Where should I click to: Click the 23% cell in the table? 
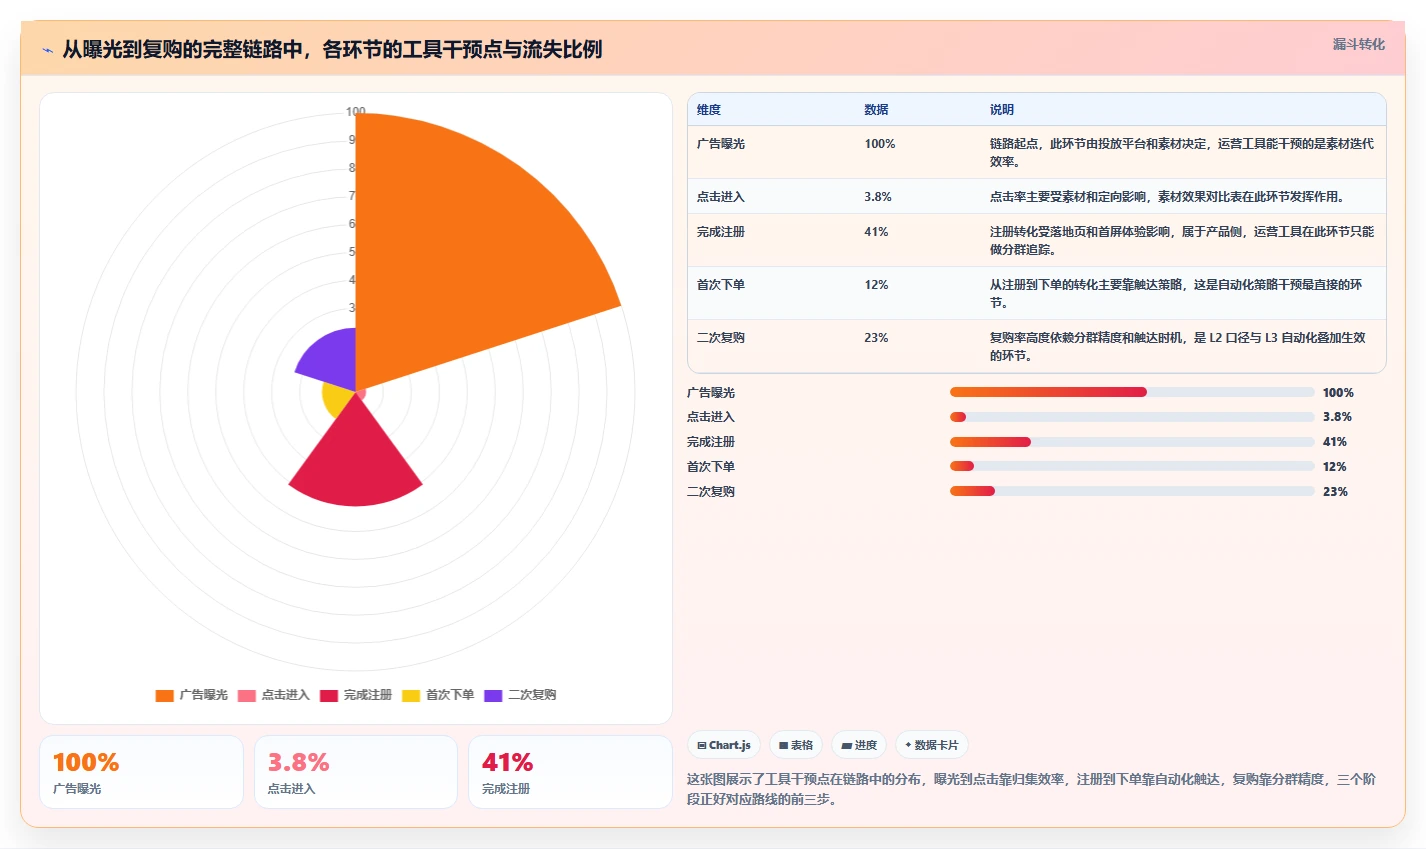click(876, 338)
